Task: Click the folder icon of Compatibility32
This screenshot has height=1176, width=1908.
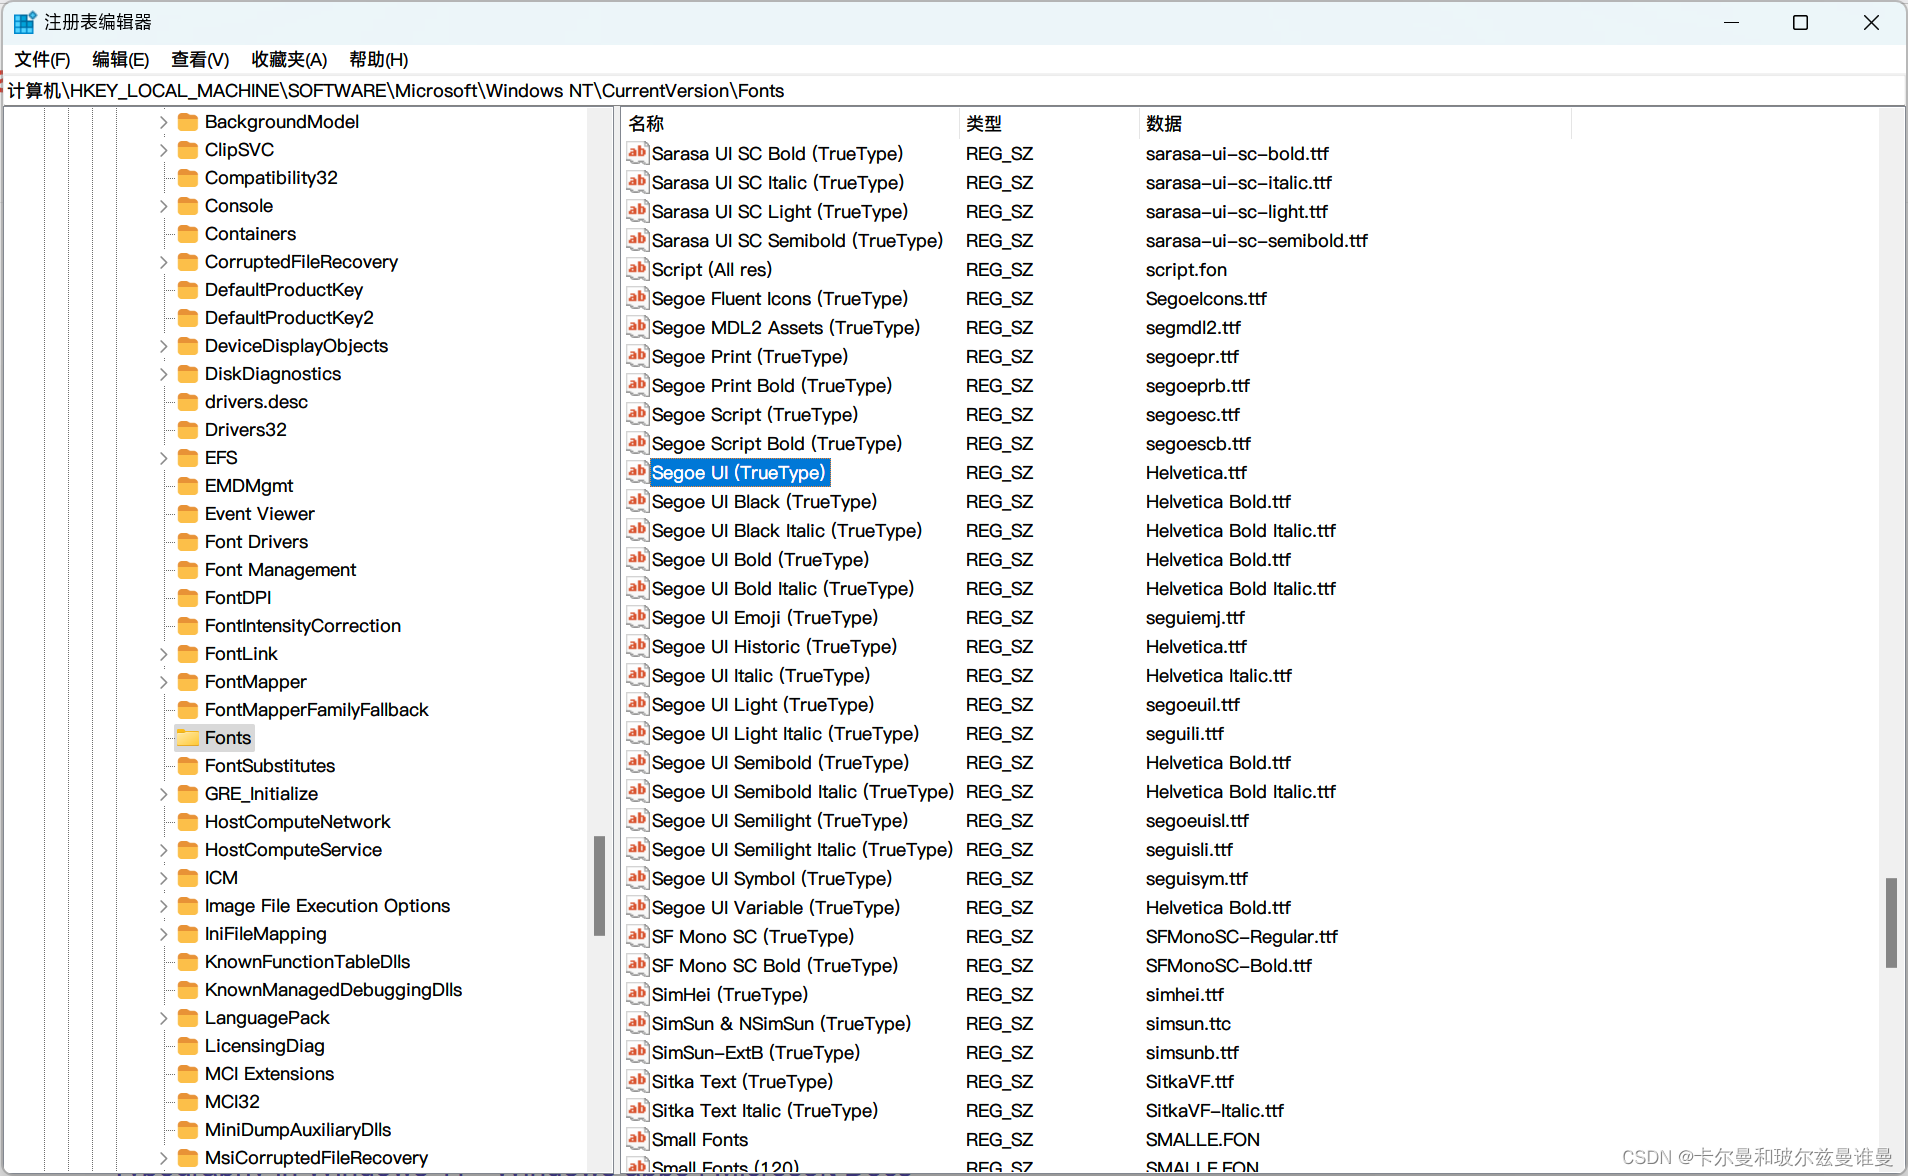Action: coord(188,178)
